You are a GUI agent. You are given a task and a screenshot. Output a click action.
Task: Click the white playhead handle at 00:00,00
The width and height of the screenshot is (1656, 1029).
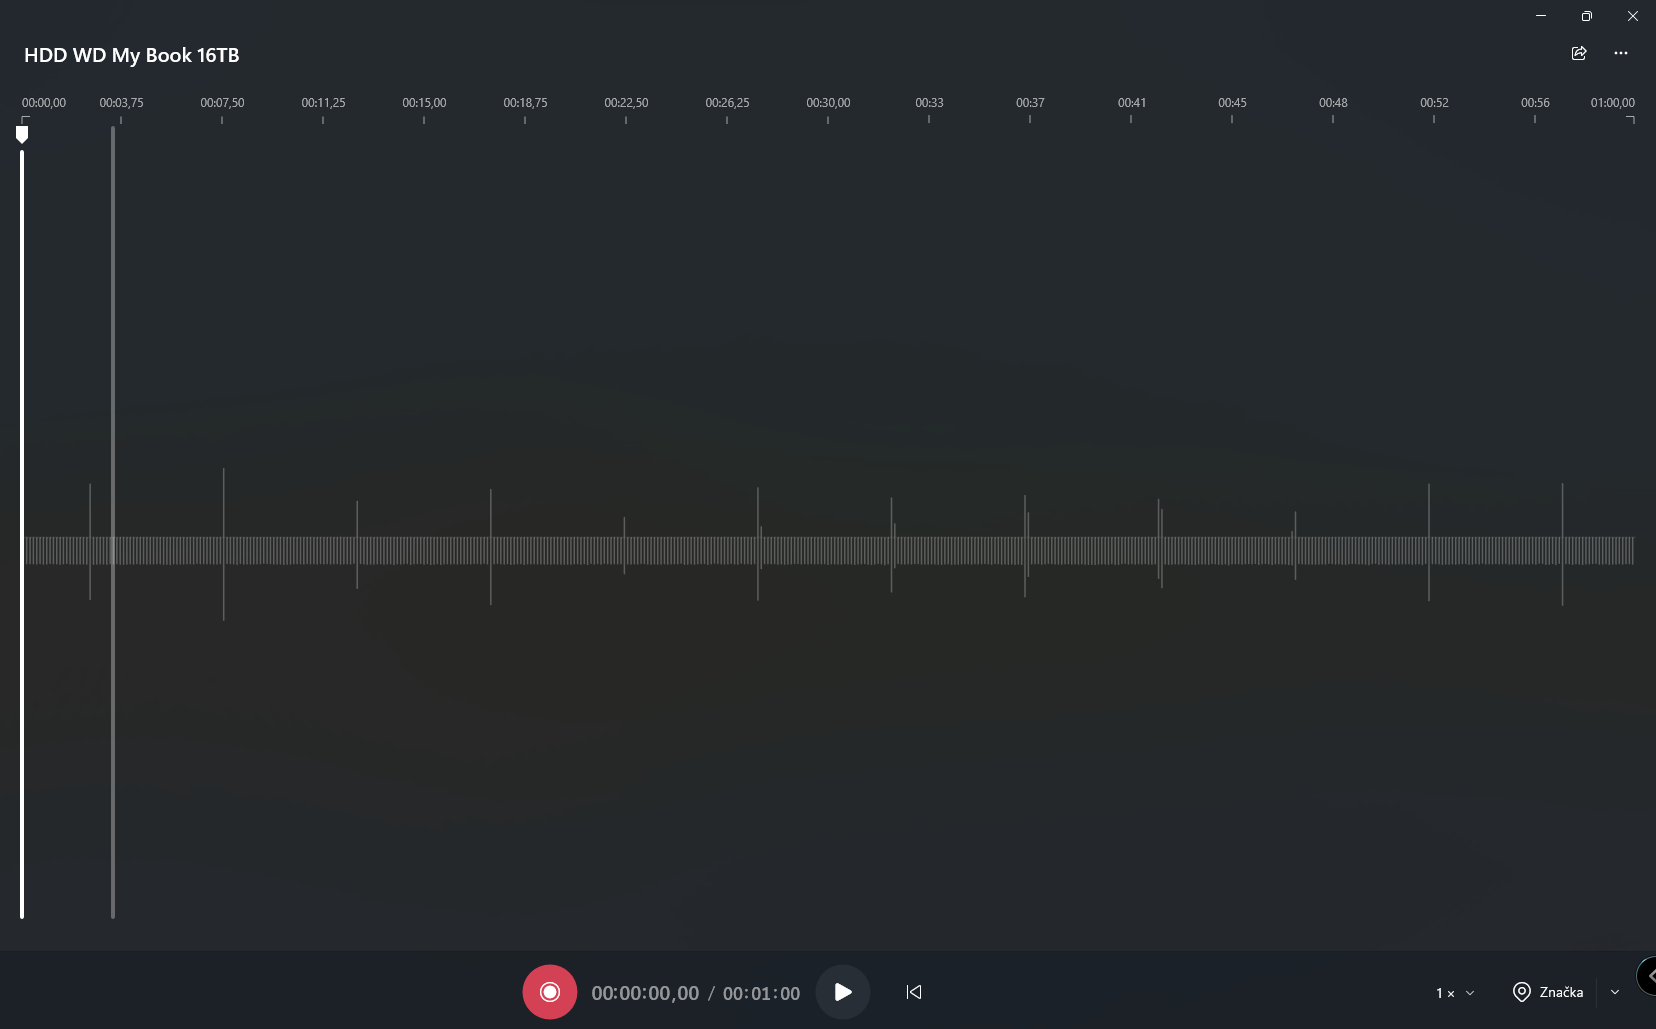(x=22, y=134)
